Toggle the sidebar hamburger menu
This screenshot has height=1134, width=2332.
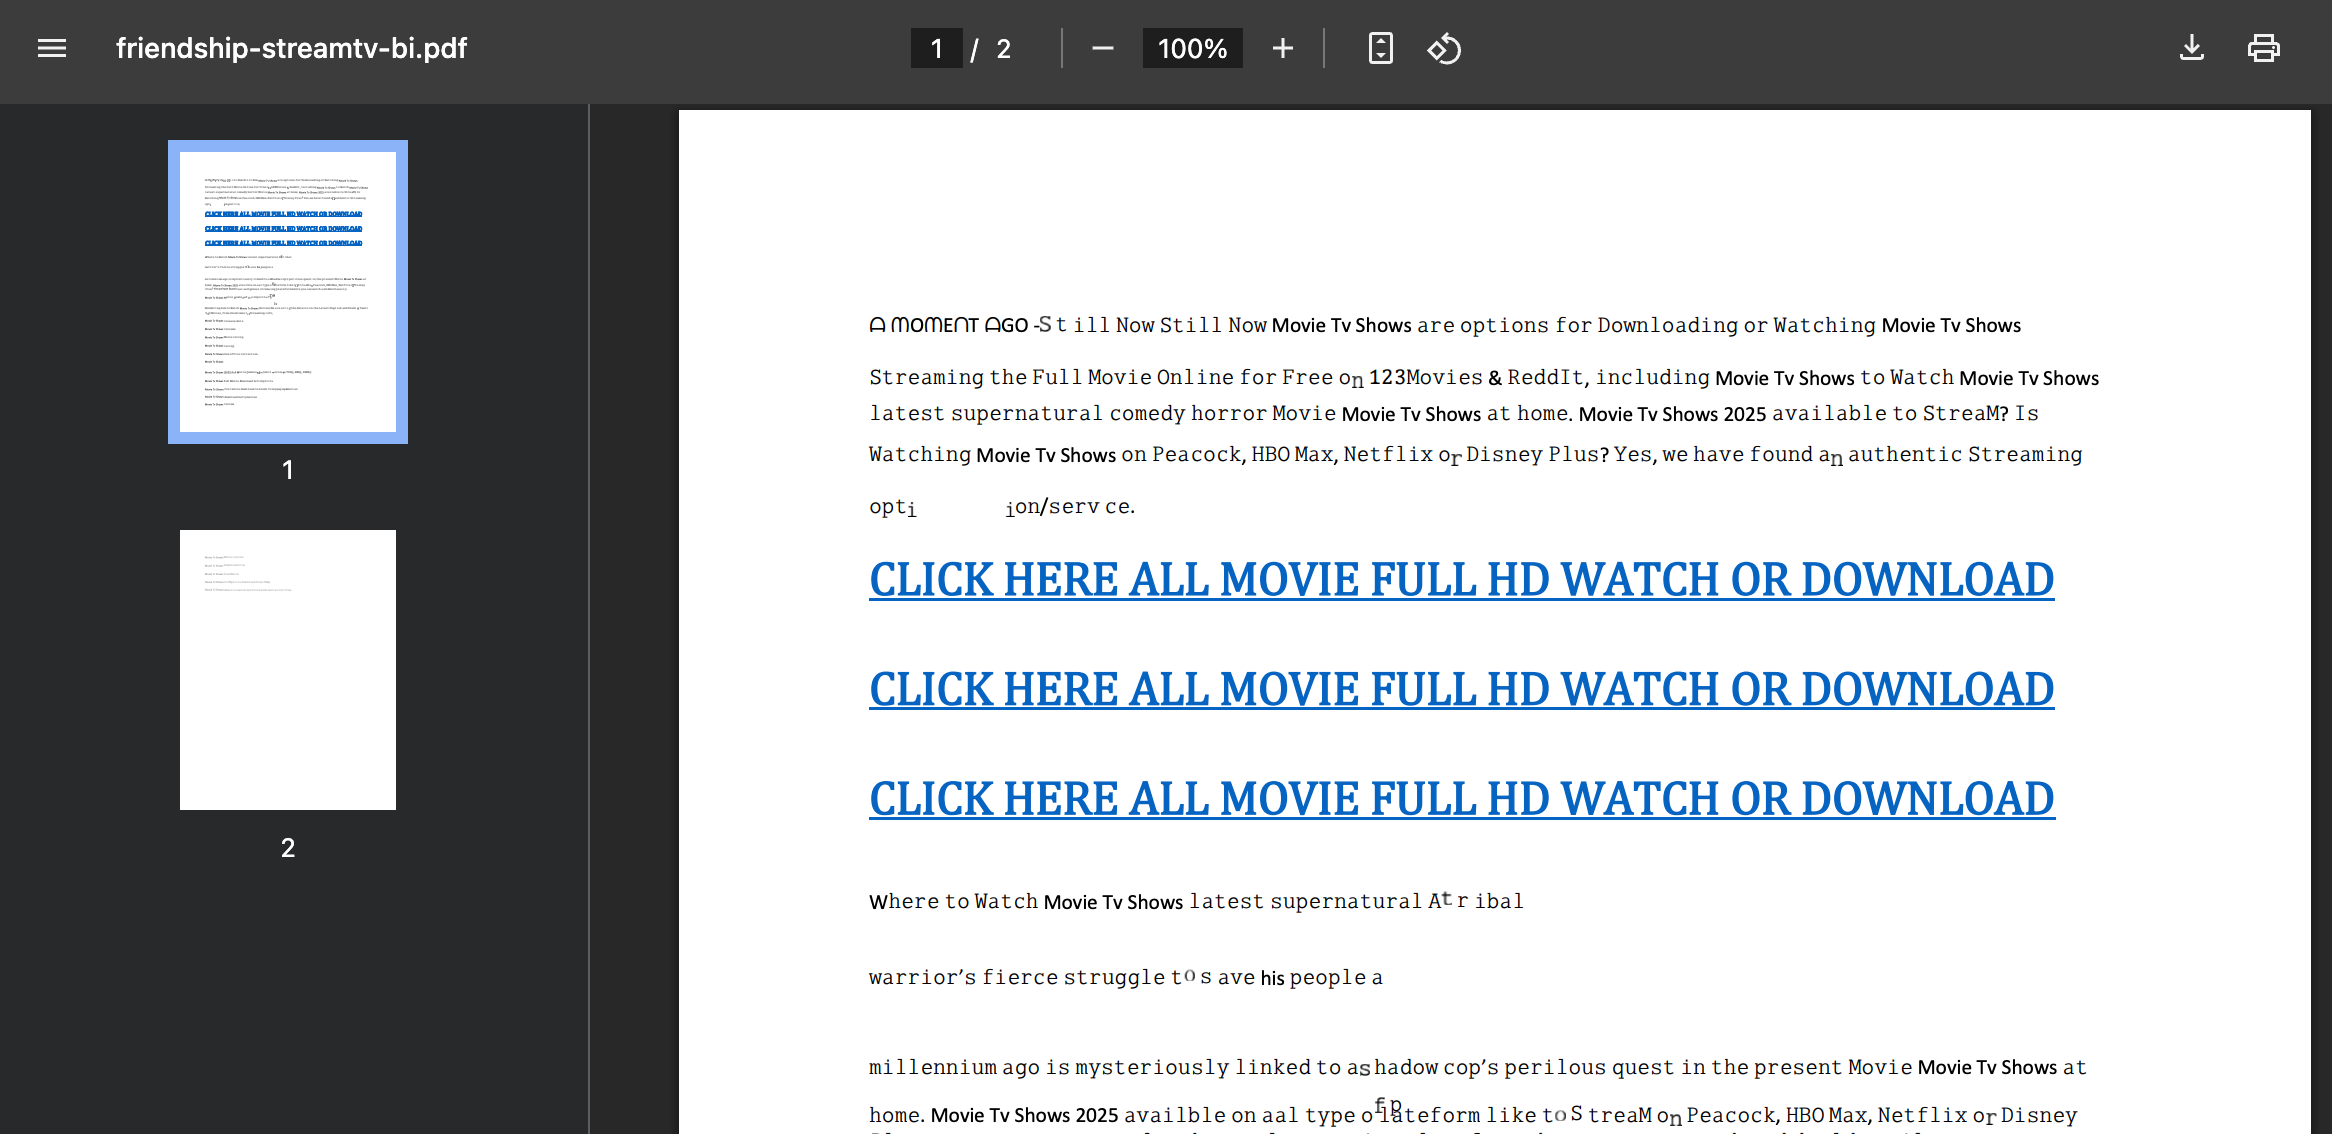pos(52,48)
